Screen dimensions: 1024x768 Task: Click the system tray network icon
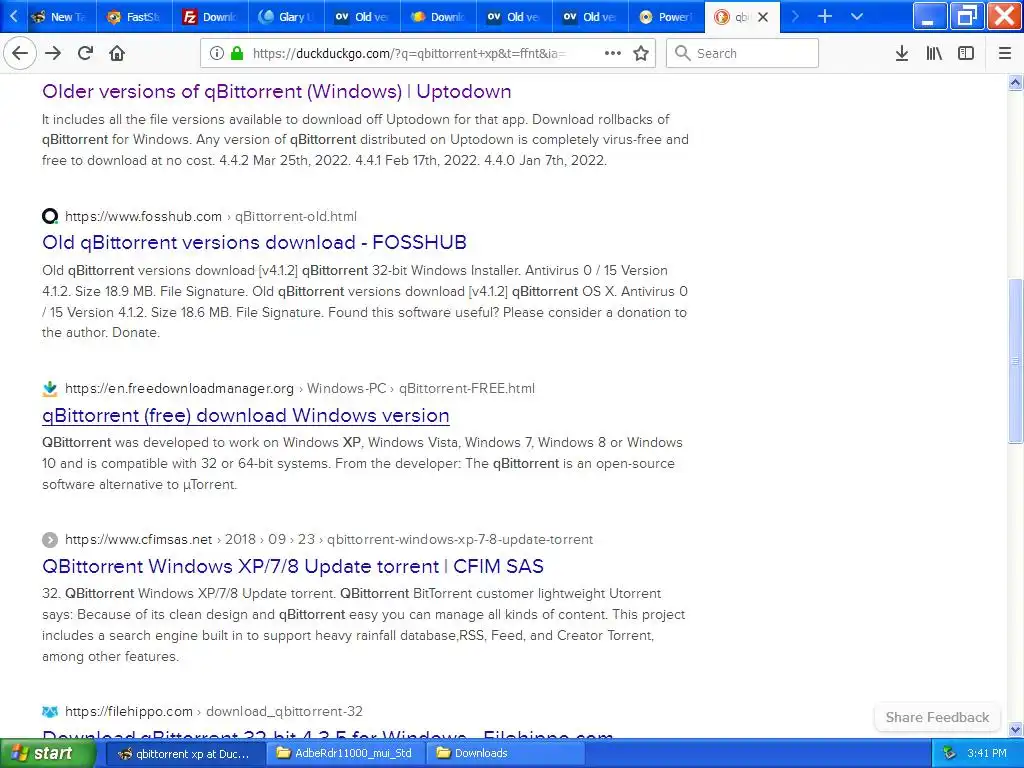(949, 753)
